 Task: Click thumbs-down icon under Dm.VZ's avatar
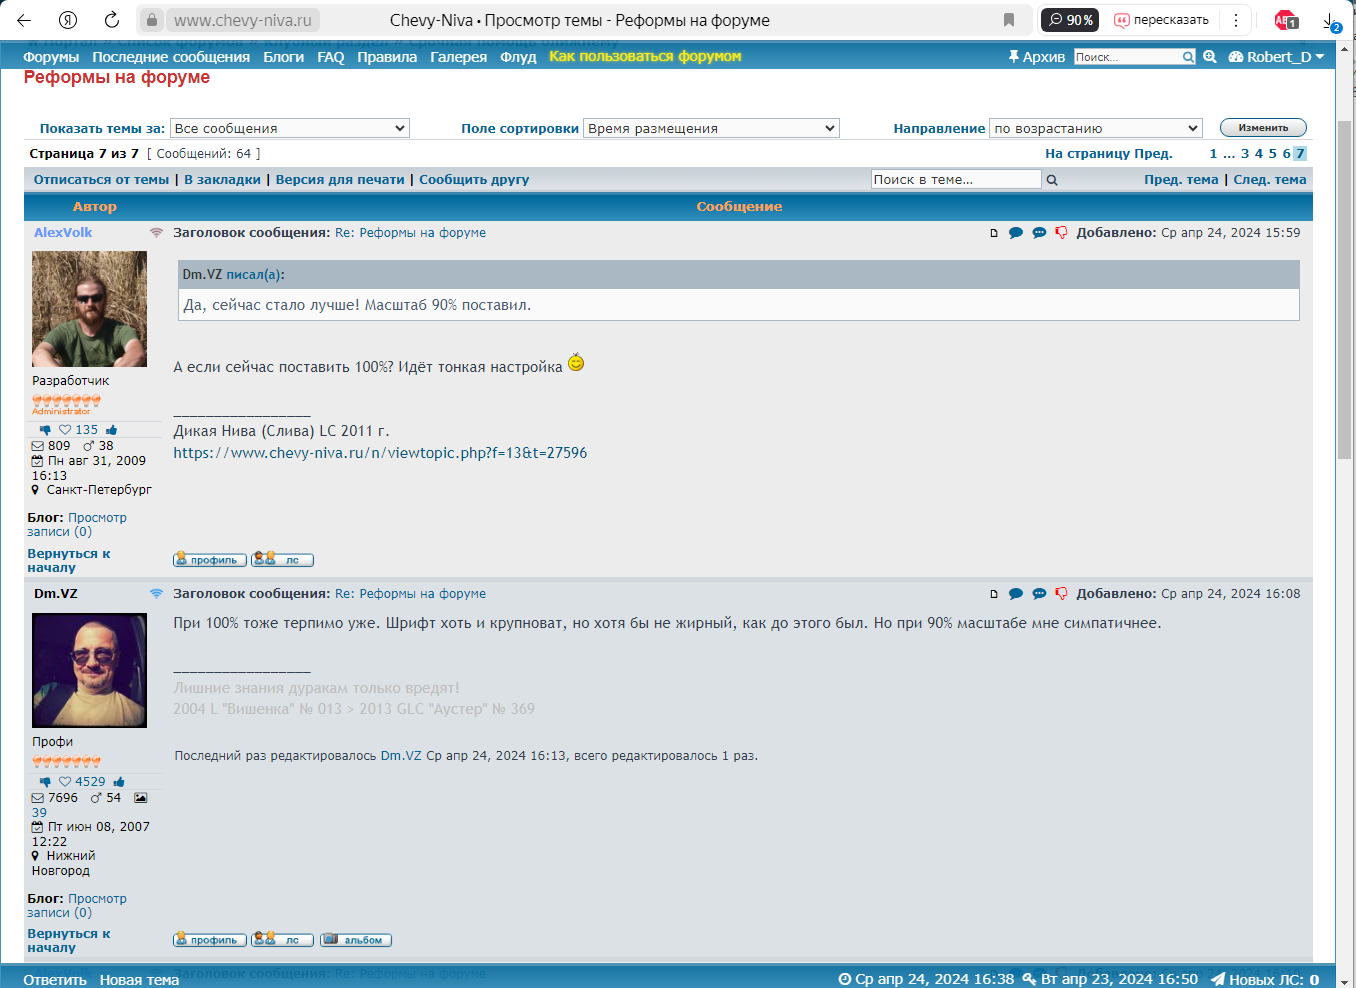(x=45, y=782)
